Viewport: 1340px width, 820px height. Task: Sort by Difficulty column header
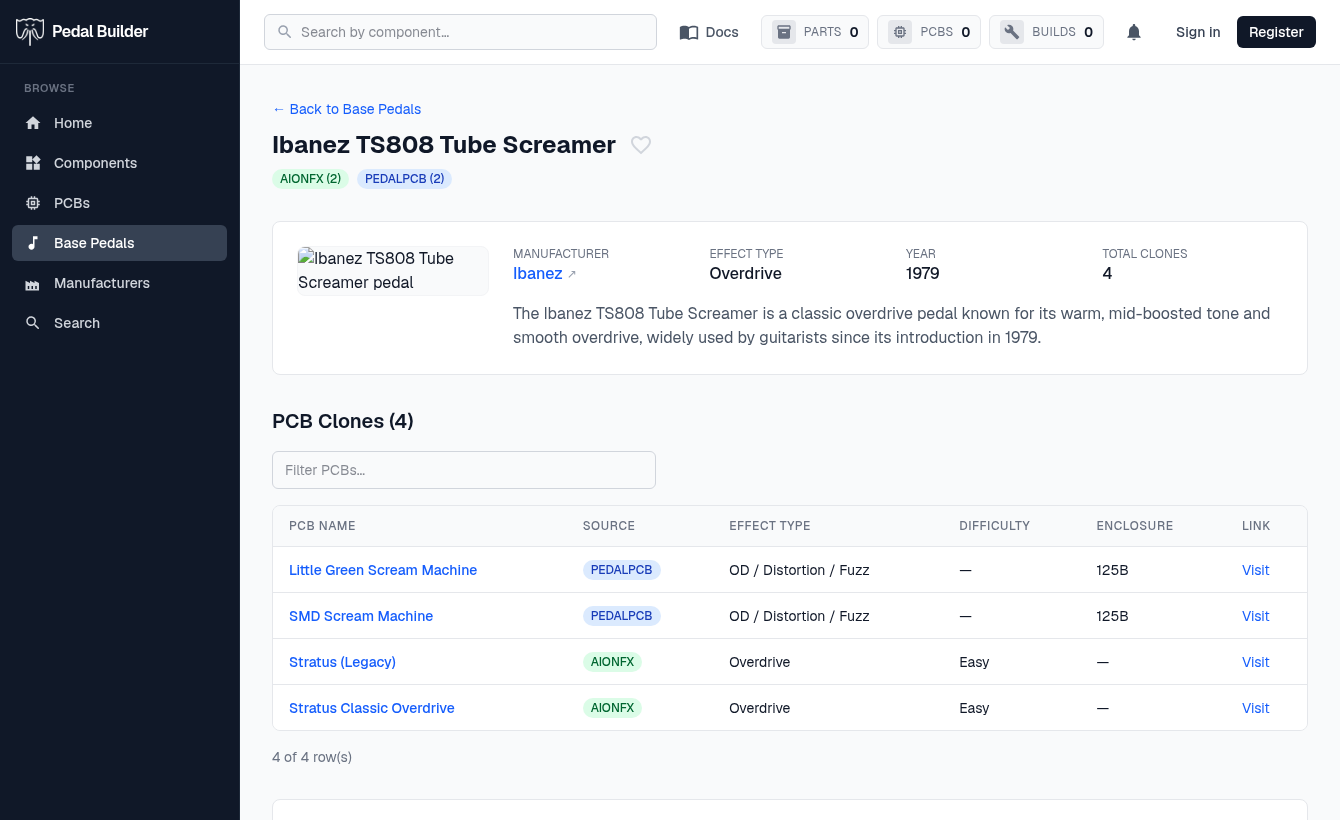point(994,526)
